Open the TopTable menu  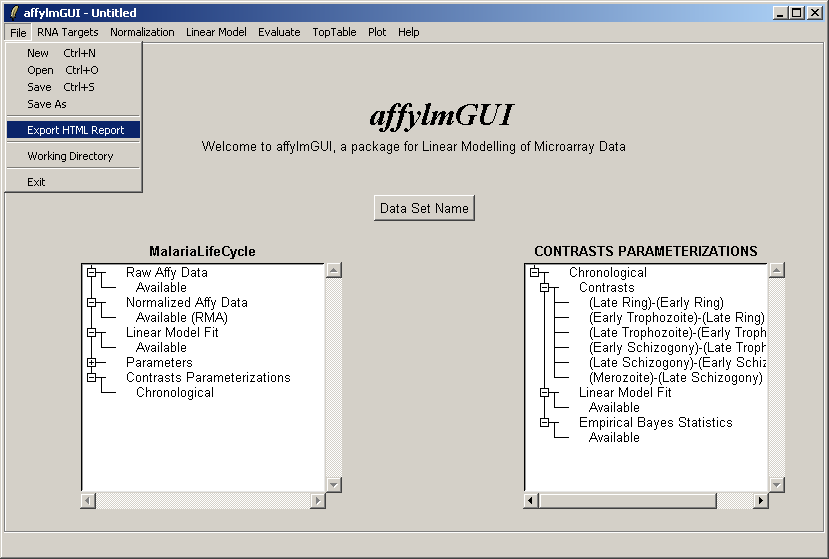coord(333,32)
